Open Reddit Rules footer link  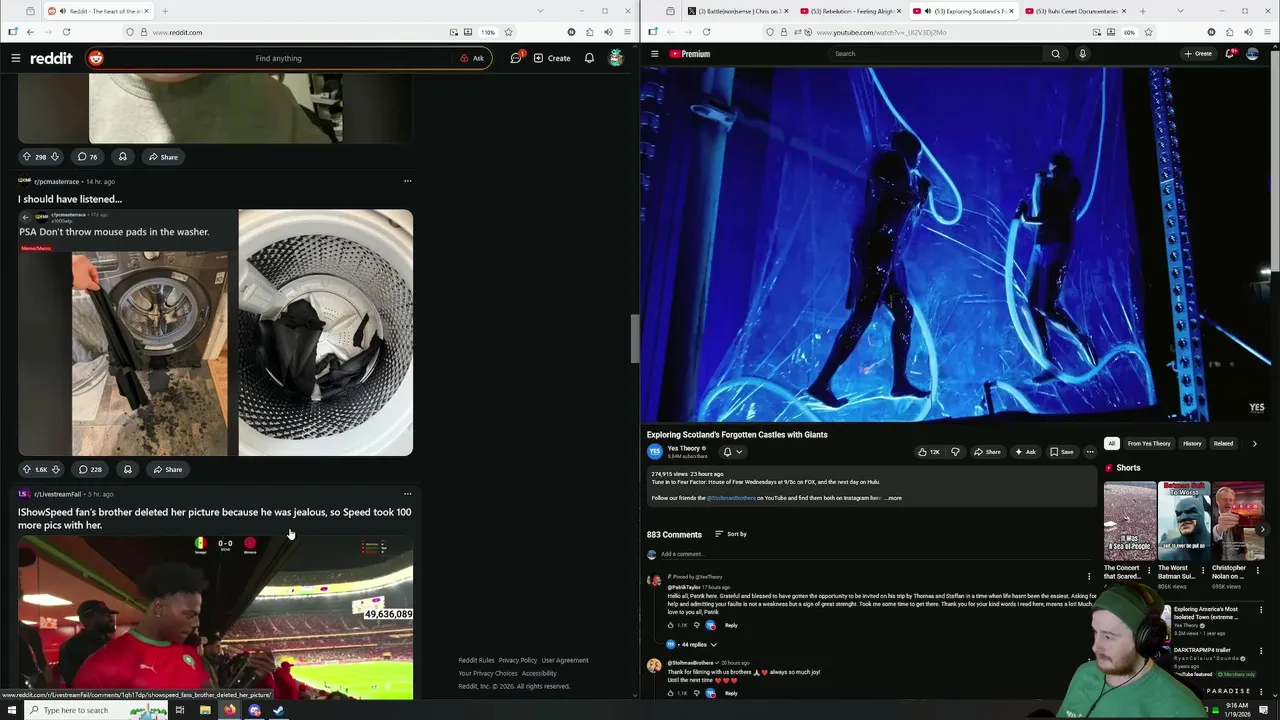click(476, 660)
